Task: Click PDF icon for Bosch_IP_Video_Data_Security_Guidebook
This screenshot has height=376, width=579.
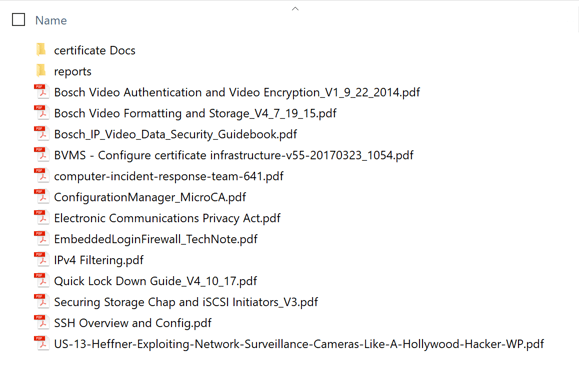Action: [x=41, y=134]
